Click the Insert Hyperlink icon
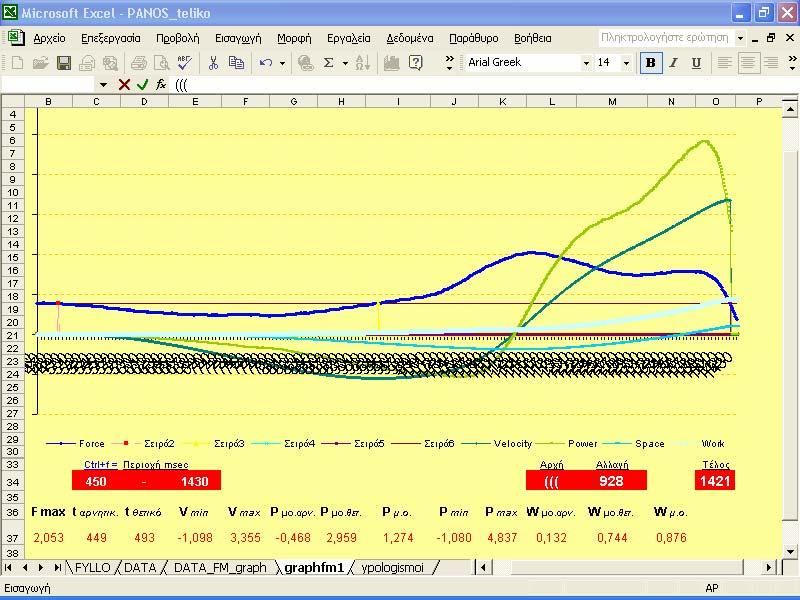Image resolution: width=800 pixels, height=600 pixels. 305,63
